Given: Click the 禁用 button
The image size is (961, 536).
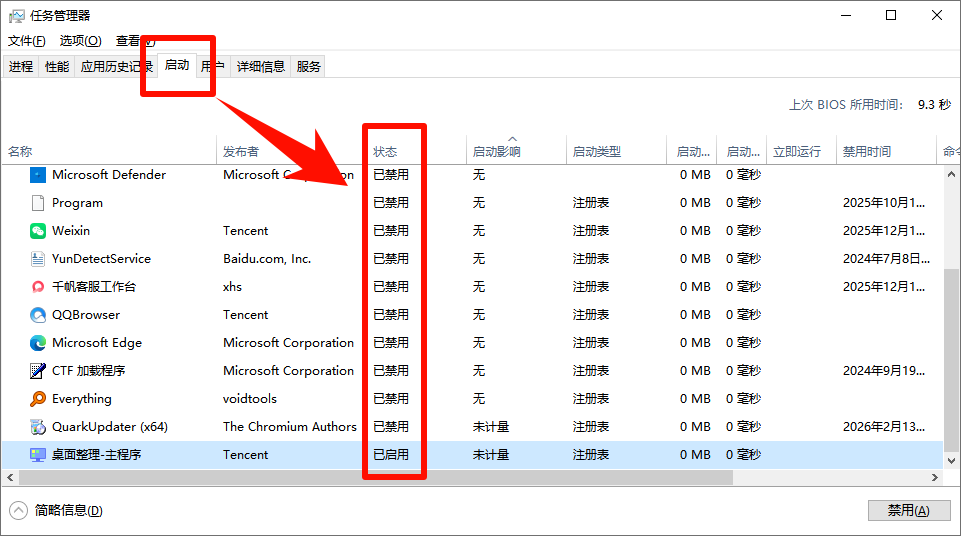Looking at the screenshot, I should coord(908,511).
